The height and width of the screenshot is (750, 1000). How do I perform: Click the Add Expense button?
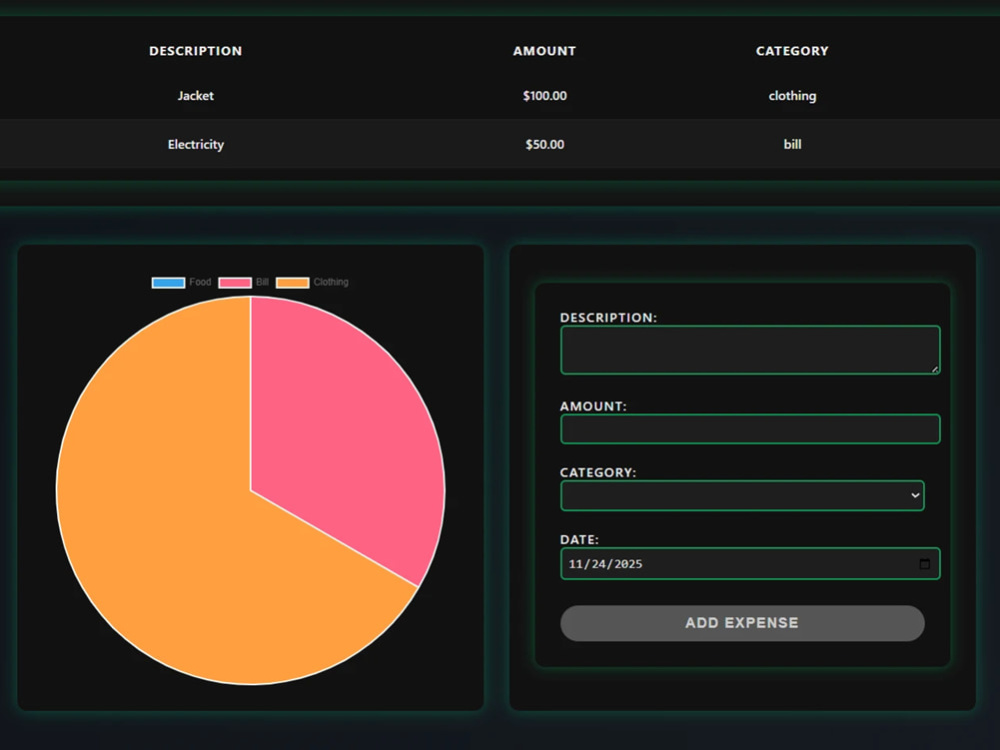(742, 623)
